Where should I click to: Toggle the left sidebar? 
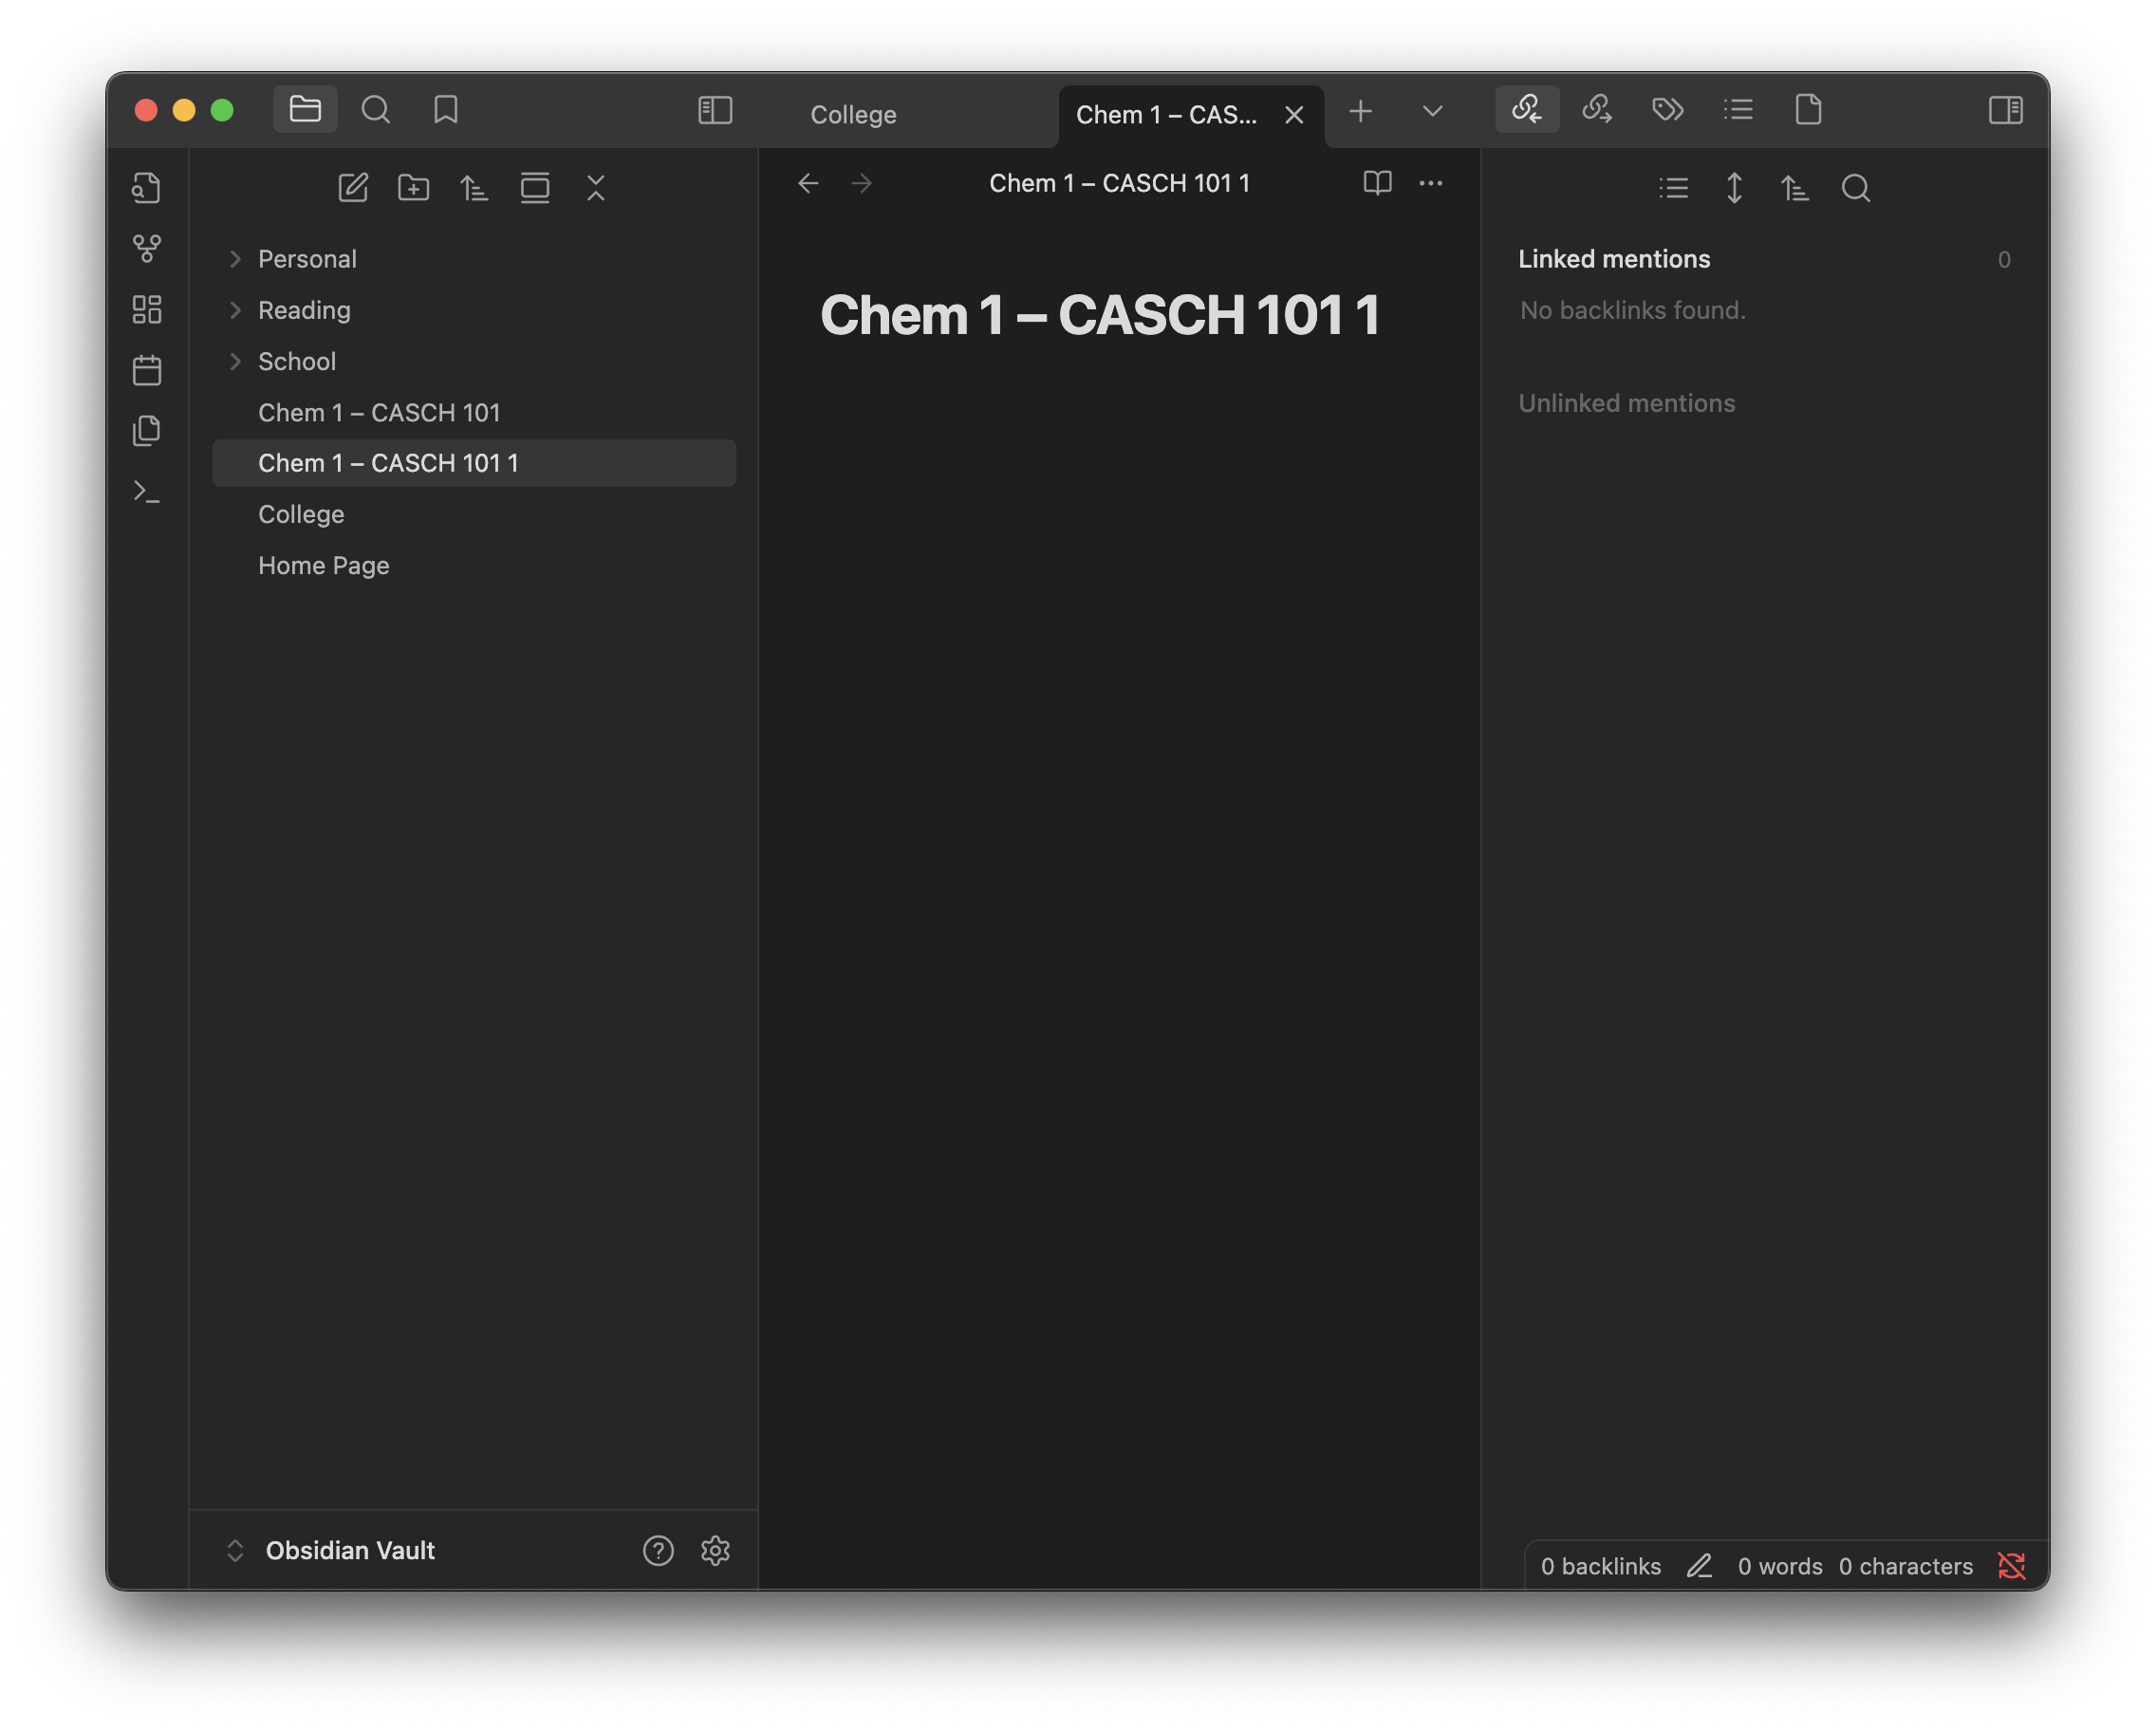tap(715, 110)
